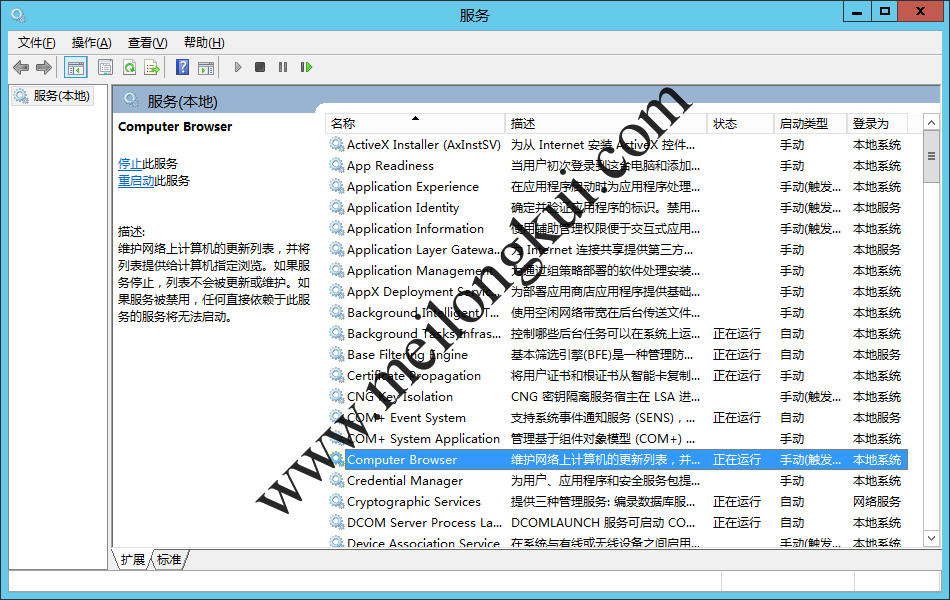Viewport: 950px width, 600px height.
Task: Open the 查看(V) menu
Action: 147,42
